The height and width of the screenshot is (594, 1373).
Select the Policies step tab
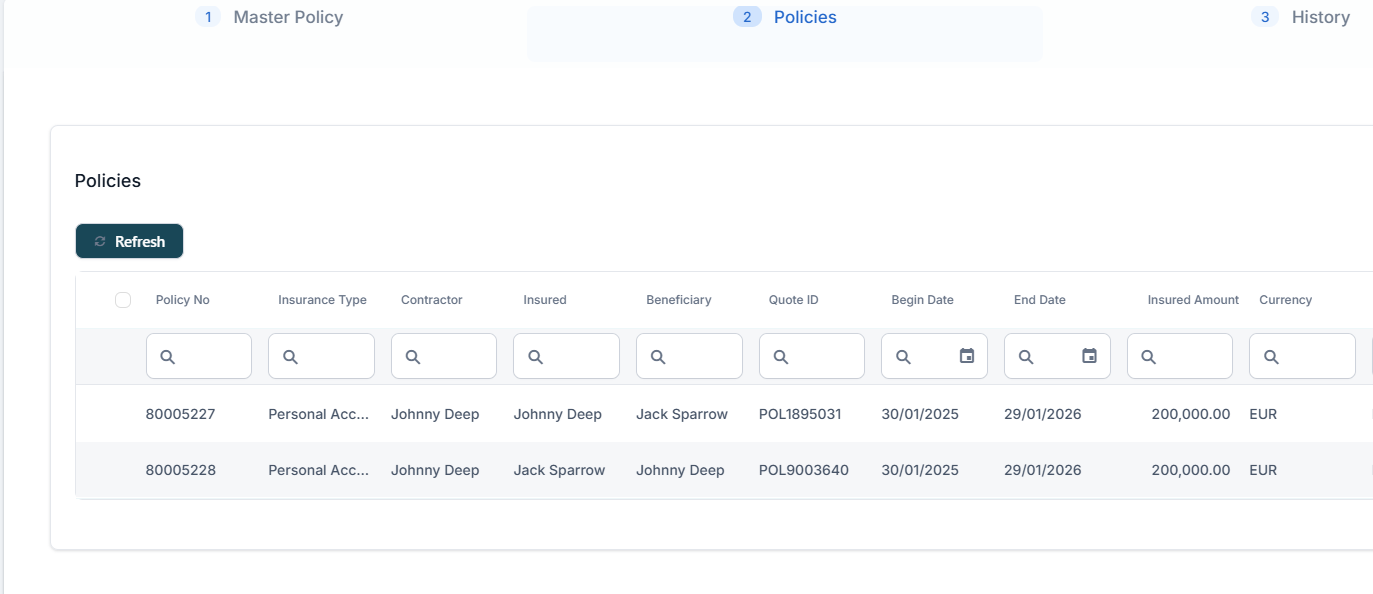(804, 17)
